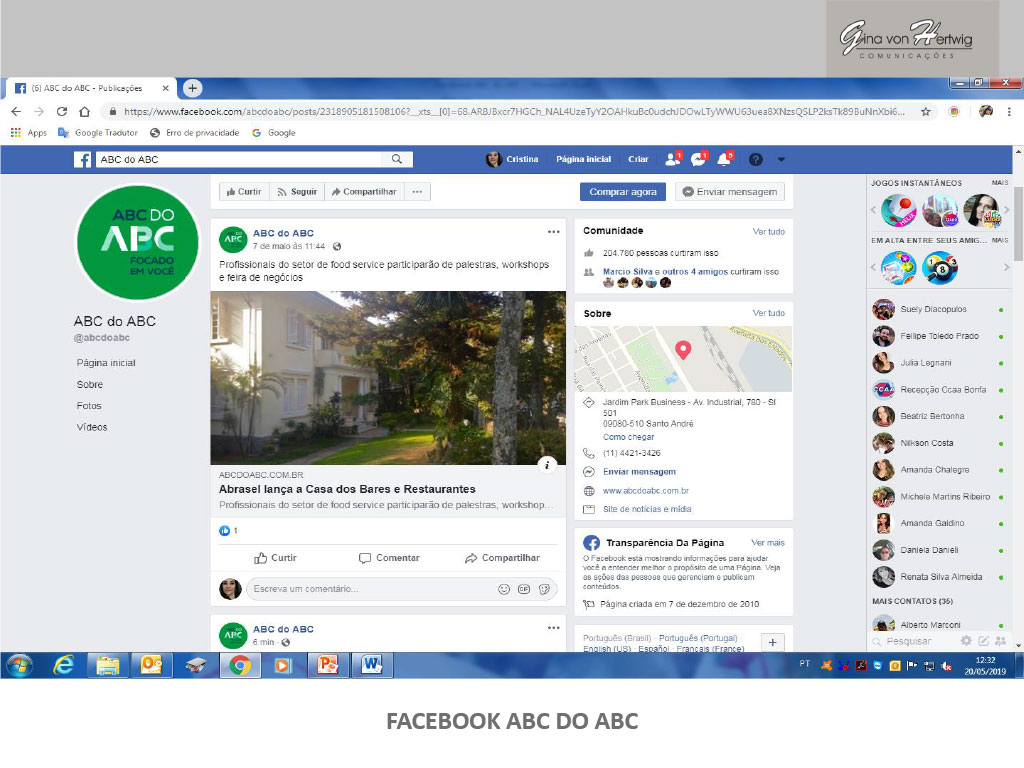1024x768 pixels.
Task: Open the Messenger messages icon
Action: [x=699, y=159]
